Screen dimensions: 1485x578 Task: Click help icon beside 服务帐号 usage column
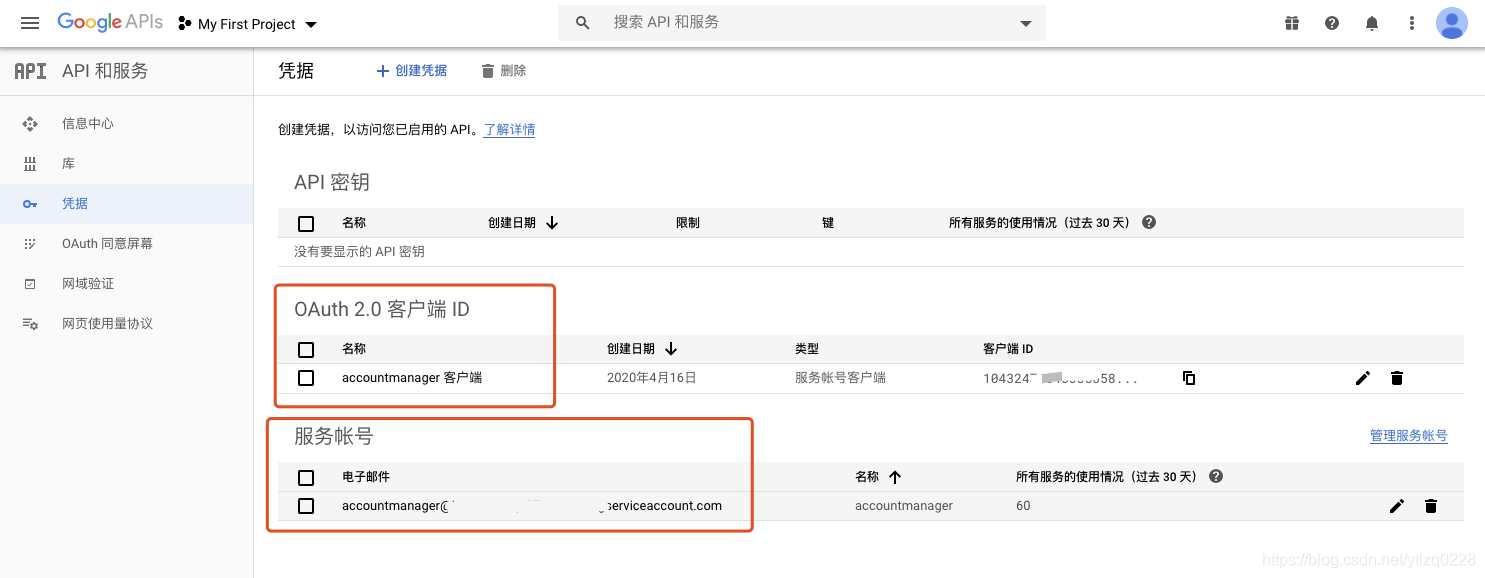tap(1216, 476)
